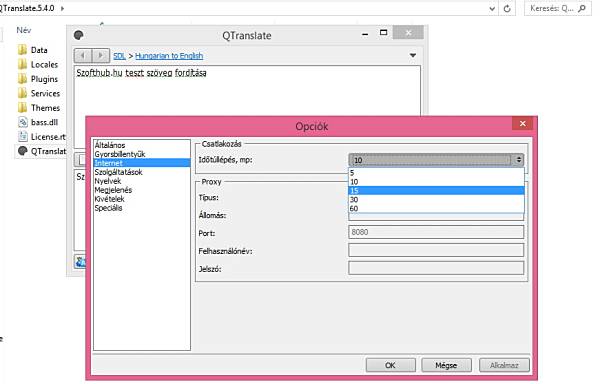Go back with QTranslate's left arrow button
This screenshot has width=600, height=384.
point(83,55)
